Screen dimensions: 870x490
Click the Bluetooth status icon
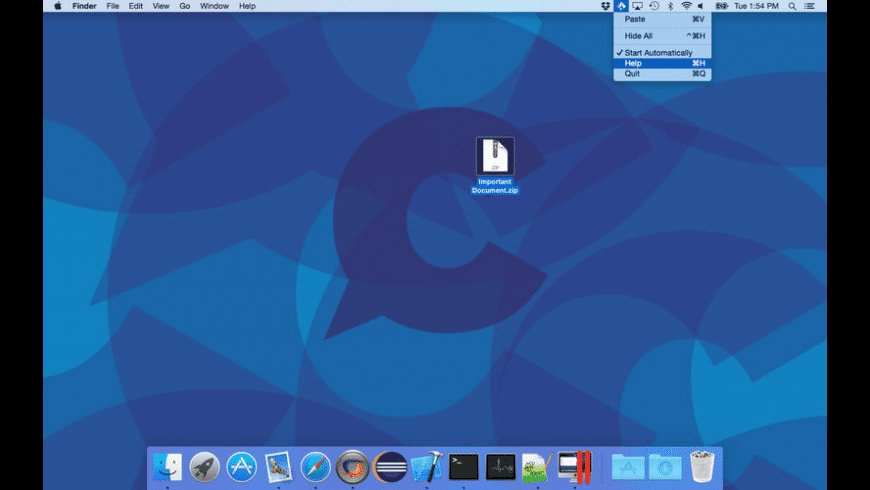(x=670, y=6)
